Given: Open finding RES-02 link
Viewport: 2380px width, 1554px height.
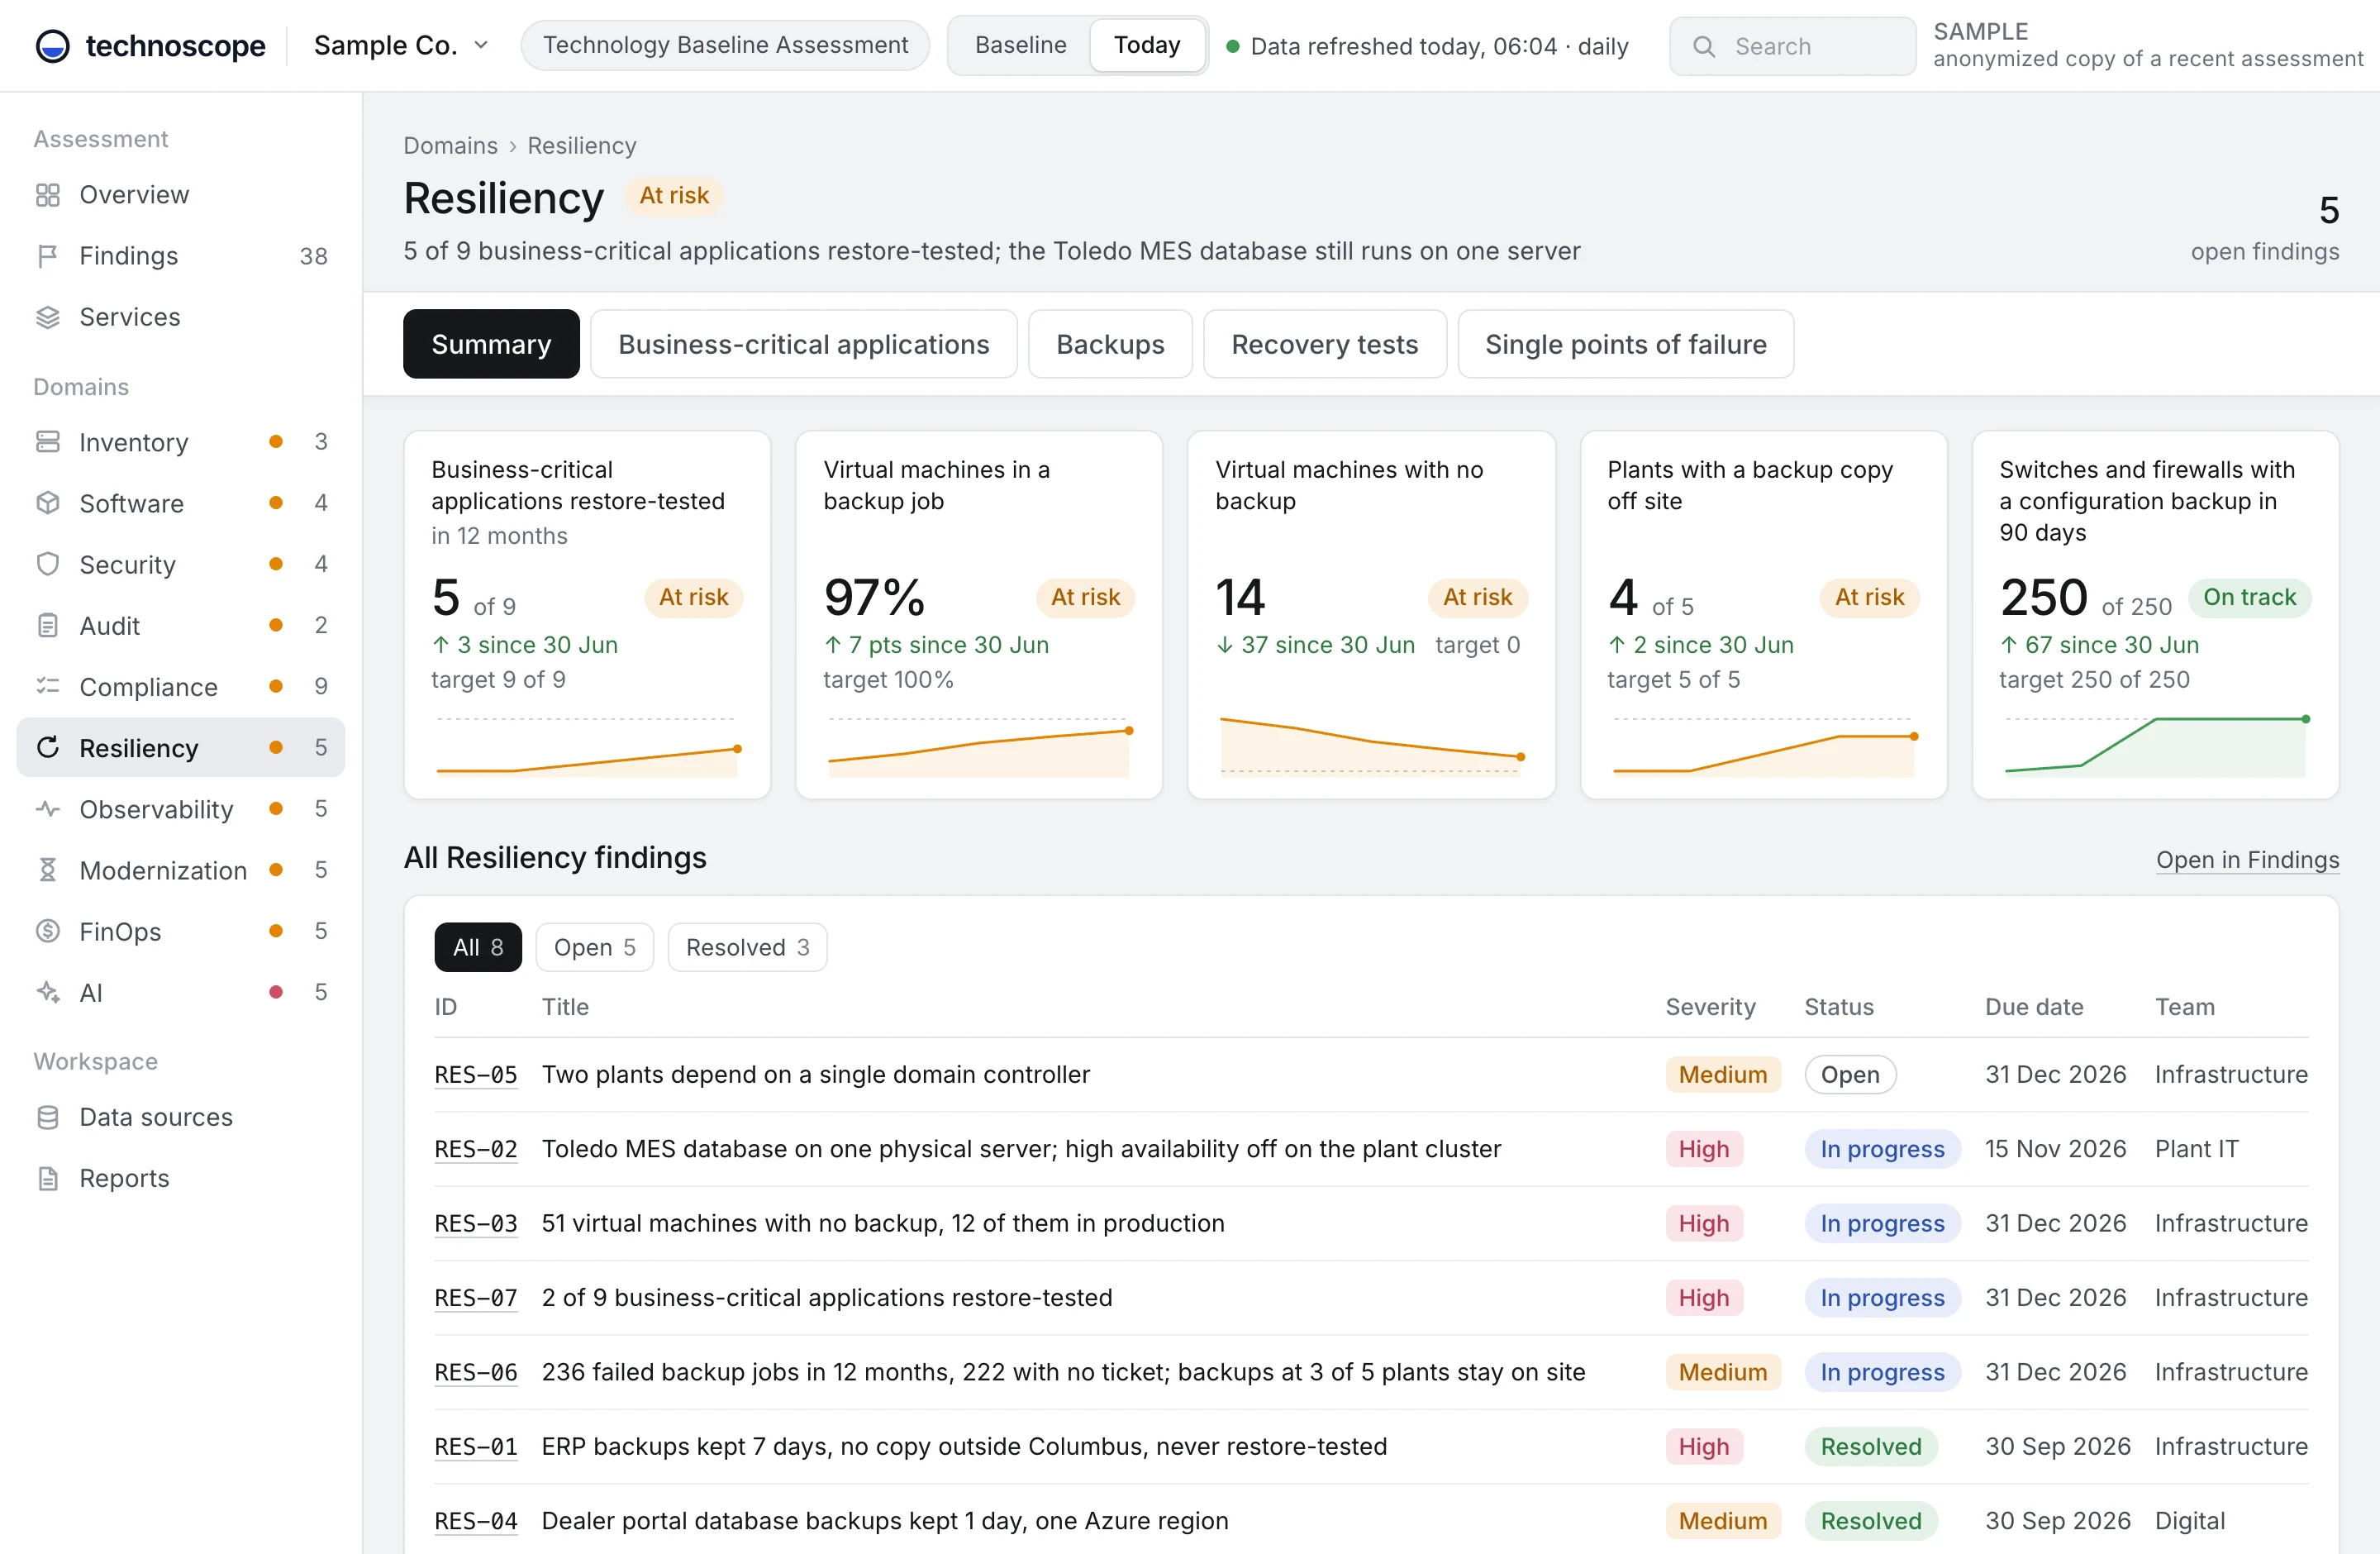Looking at the screenshot, I should click(476, 1149).
